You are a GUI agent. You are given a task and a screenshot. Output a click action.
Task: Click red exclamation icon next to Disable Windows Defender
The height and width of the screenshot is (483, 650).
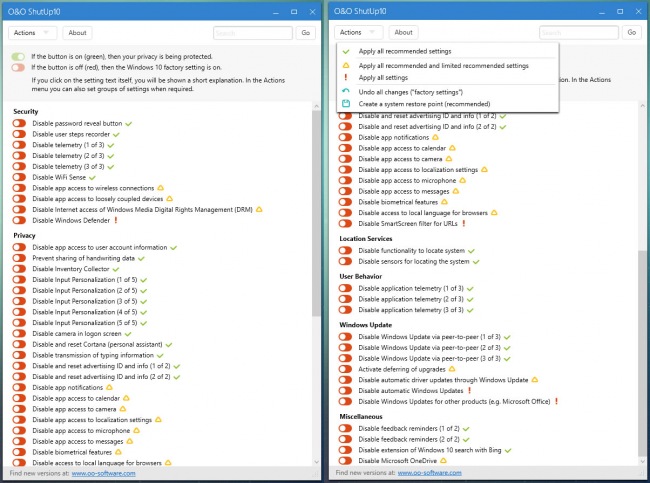(116, 220)
